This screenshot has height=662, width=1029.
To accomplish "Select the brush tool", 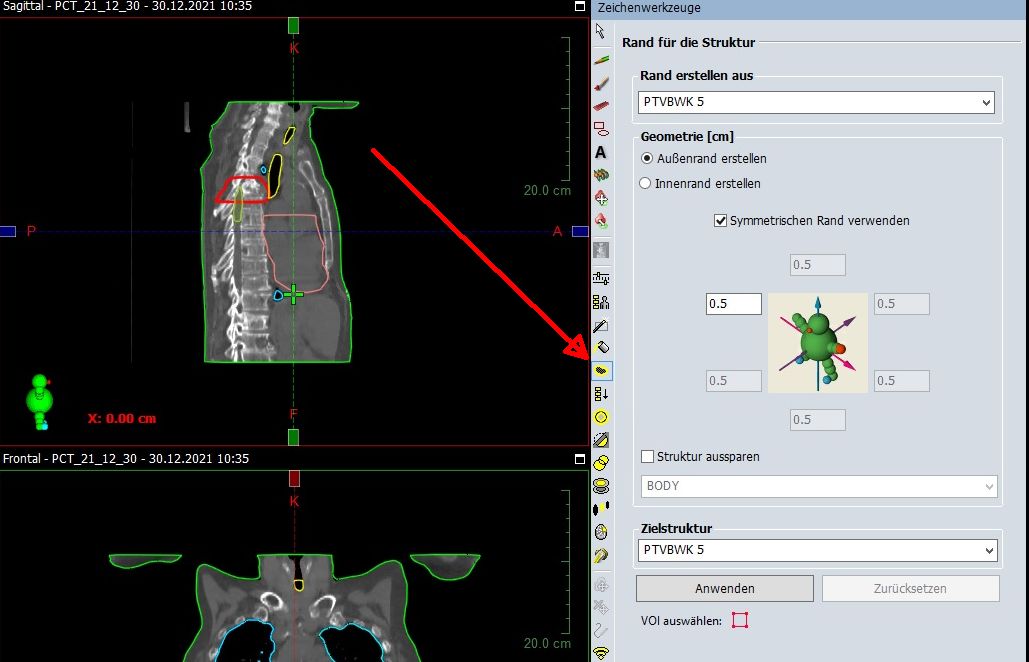I will (x=601, y=84).
